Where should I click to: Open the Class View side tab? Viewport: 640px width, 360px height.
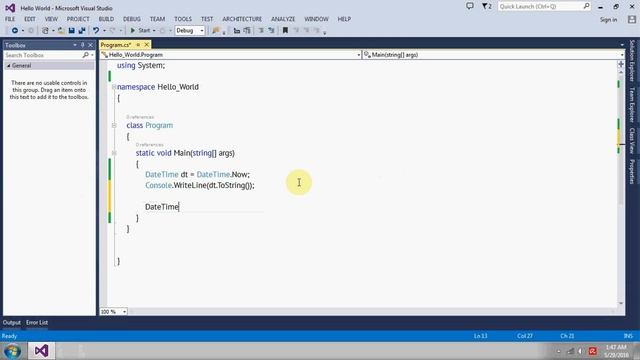[632, 141]
